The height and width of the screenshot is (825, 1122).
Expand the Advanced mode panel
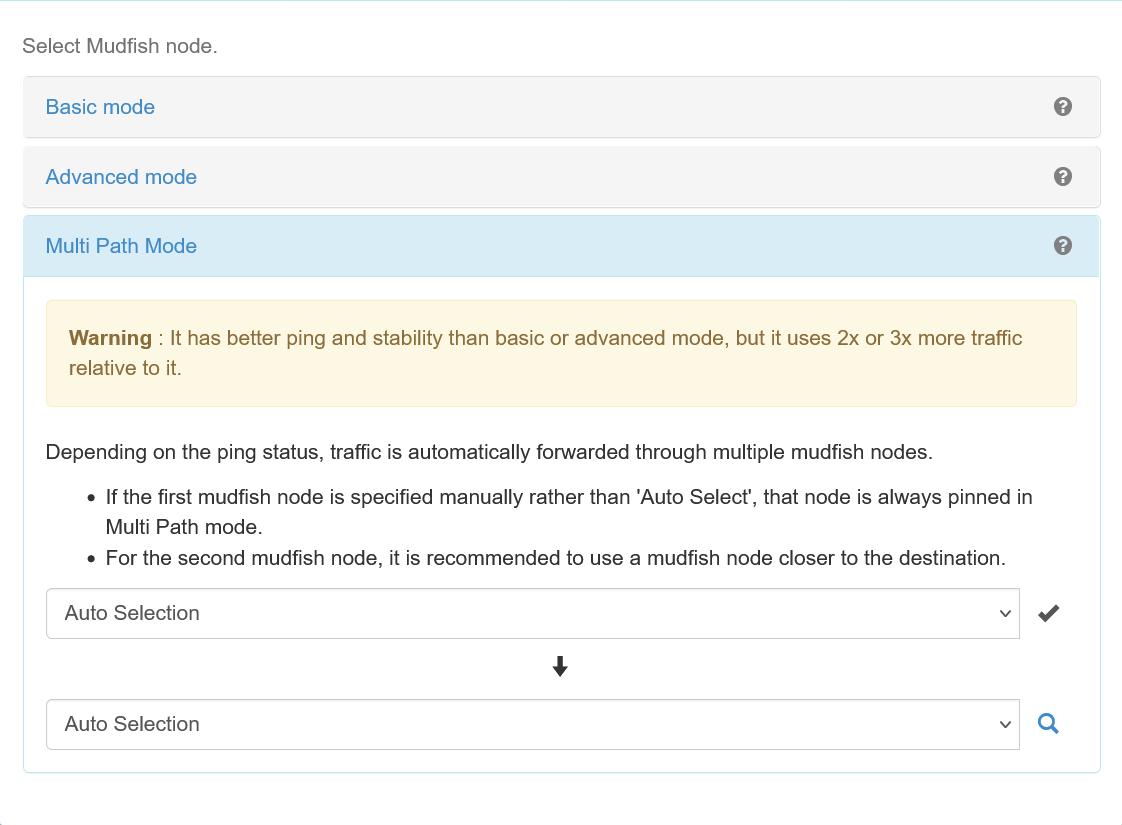(121, 177)
